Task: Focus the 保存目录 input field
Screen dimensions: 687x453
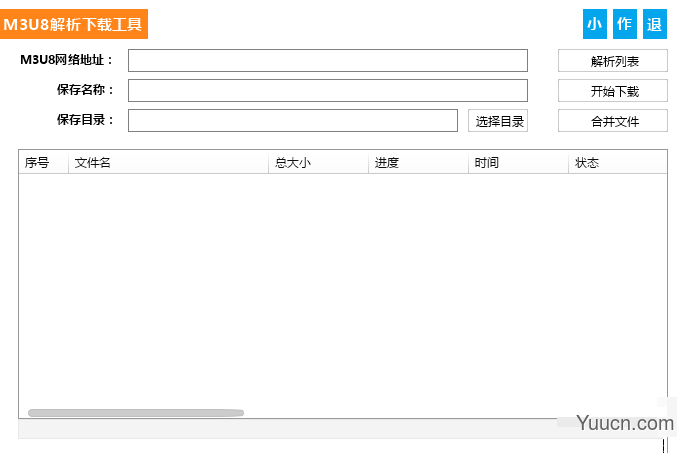Action: 293,120
